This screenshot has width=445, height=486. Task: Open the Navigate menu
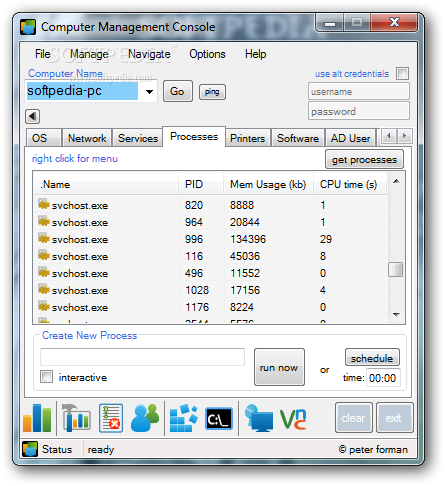click(x=149, y=54)
